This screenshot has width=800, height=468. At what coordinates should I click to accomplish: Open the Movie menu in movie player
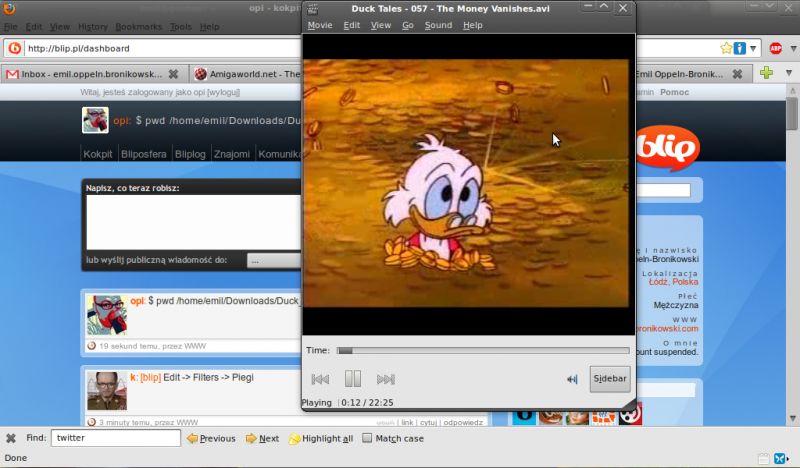click(x=320, y=25)
